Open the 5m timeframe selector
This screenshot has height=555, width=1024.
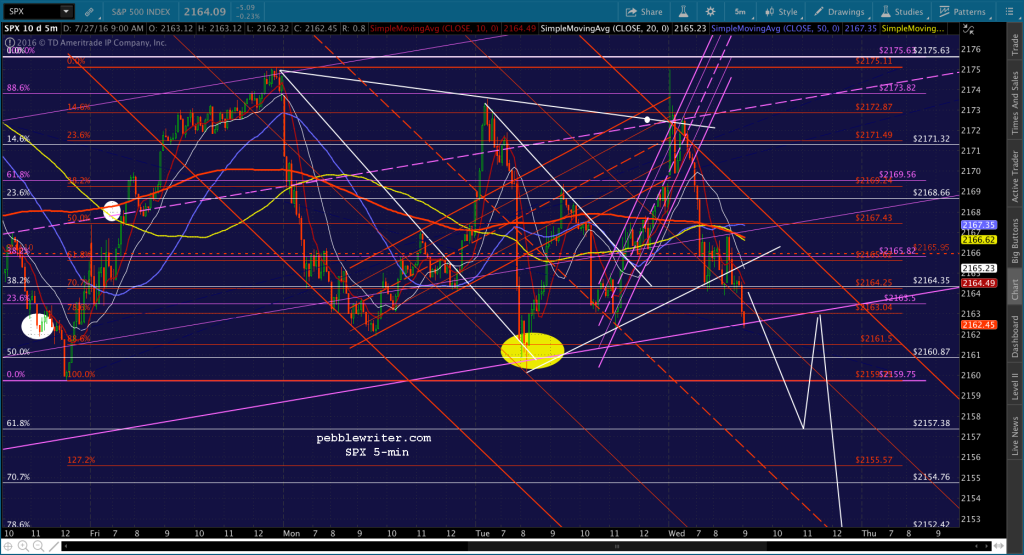[x=740, y=12]
